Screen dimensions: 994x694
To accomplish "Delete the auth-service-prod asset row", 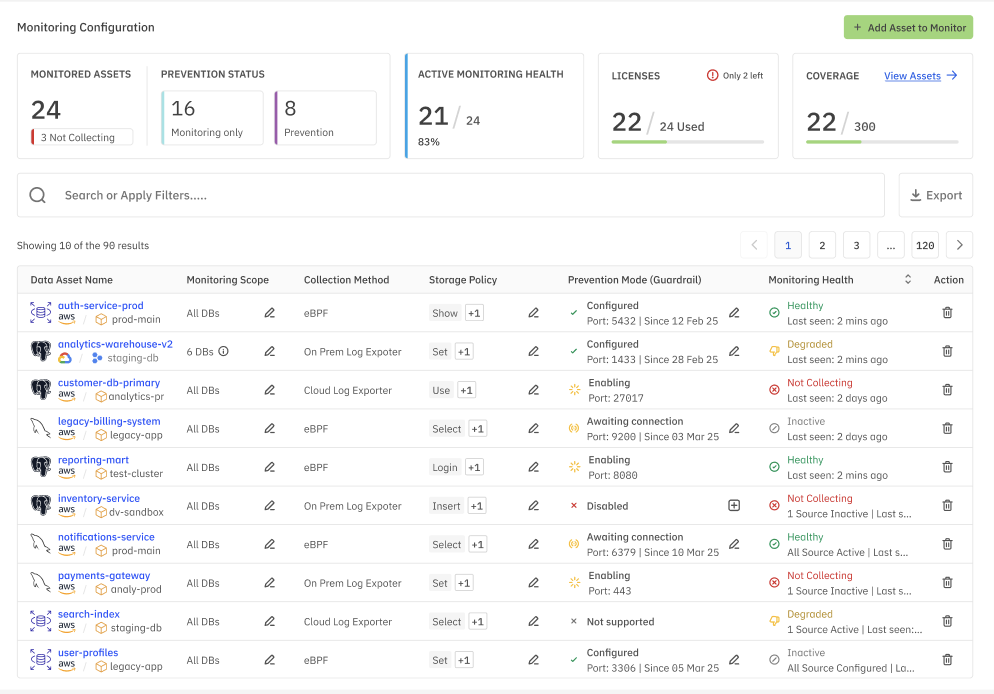I will pos(947,313).
